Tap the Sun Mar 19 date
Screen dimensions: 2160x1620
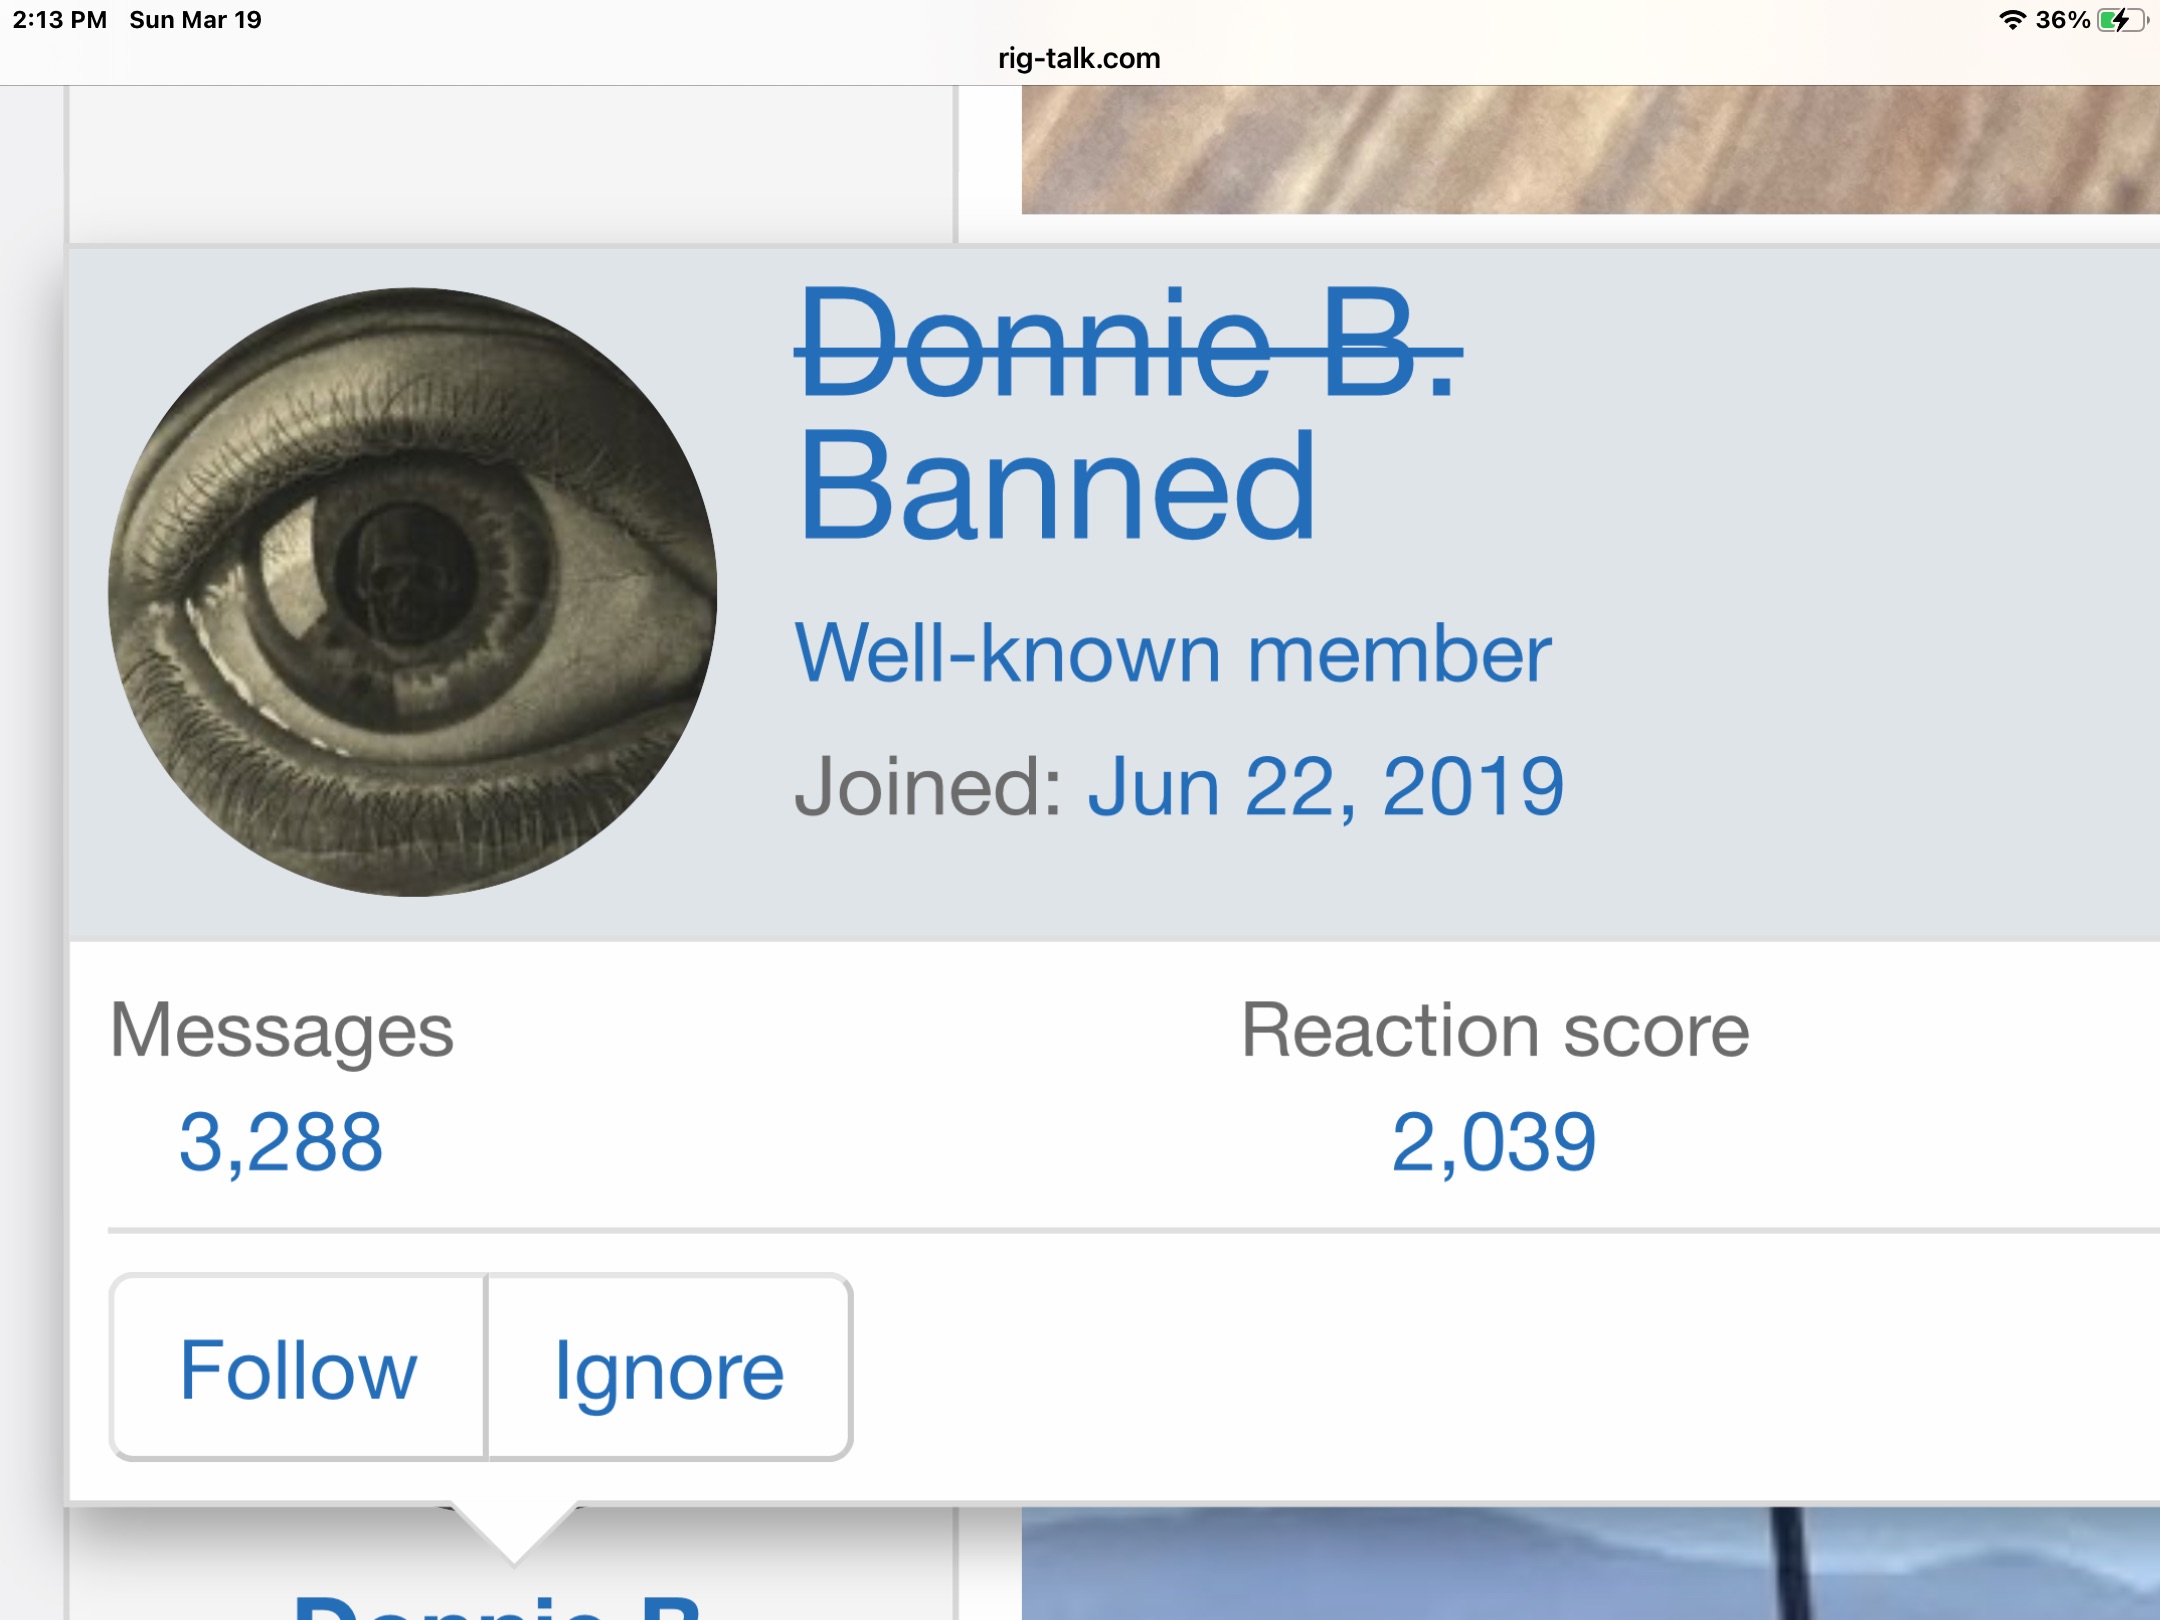pos(195,20)
